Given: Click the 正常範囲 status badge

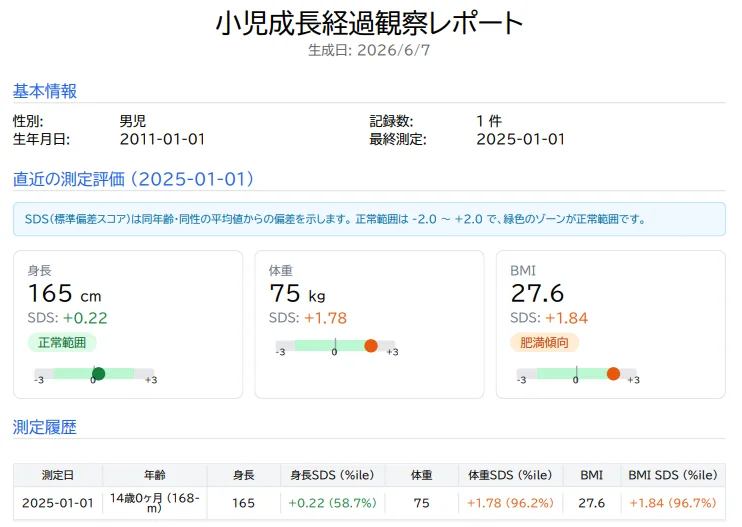Looking at the screenshot, I should pyautogui.click(x=62, y=343).
